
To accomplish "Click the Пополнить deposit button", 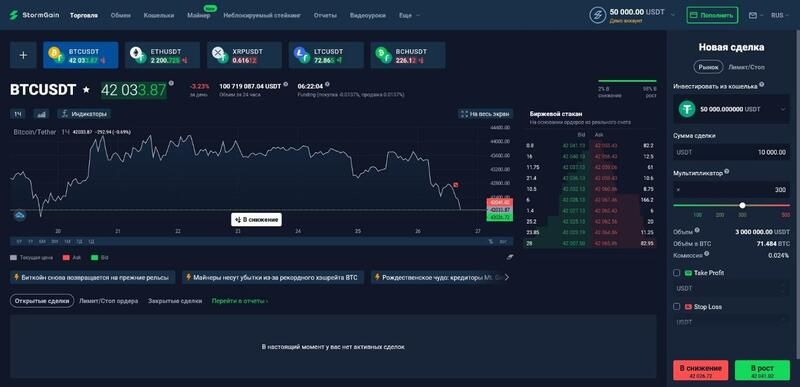I will click(712, 15).
